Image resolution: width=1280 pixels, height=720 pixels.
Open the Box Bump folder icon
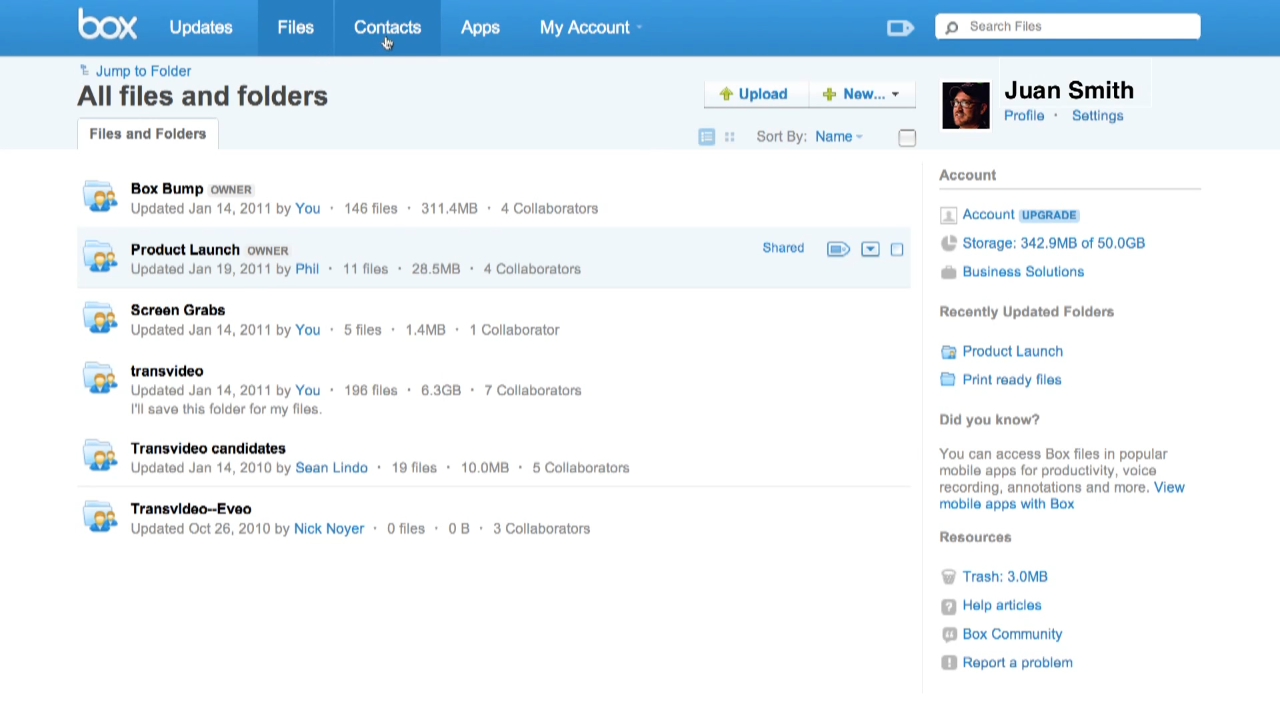click(x=100, y=197)
